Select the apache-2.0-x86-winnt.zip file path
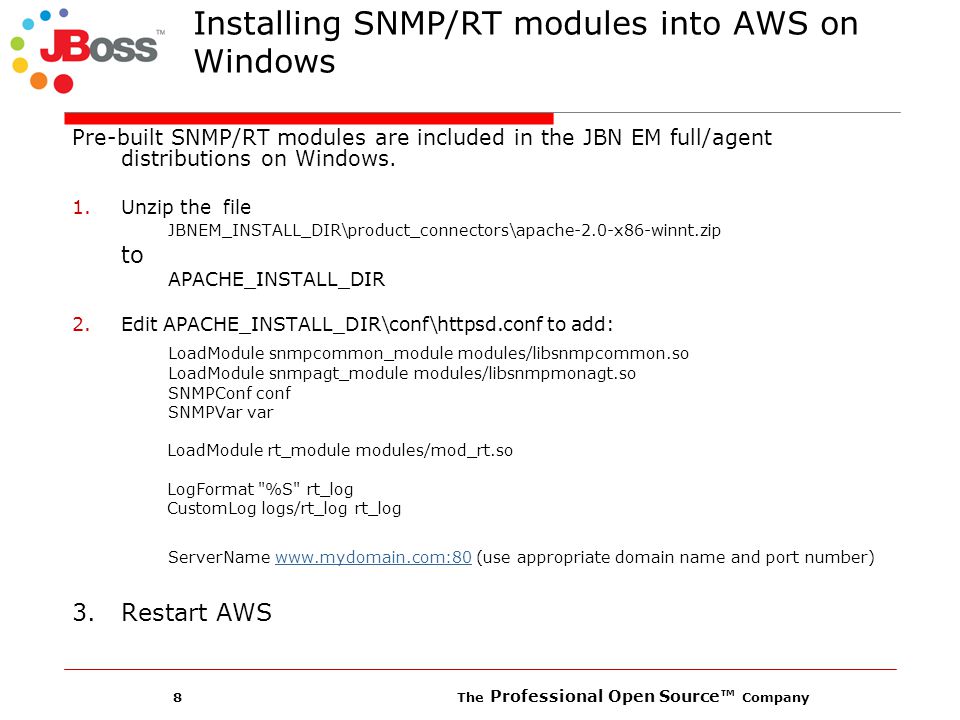960x720 pixels. pyautogui.click(x=444, y=230)
